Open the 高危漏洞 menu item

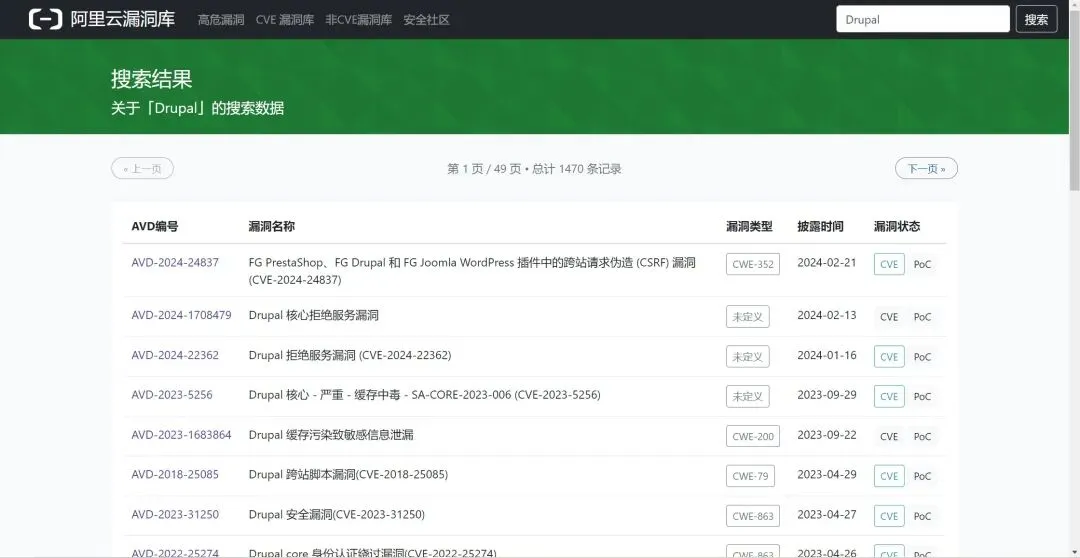tap(220, 20)
